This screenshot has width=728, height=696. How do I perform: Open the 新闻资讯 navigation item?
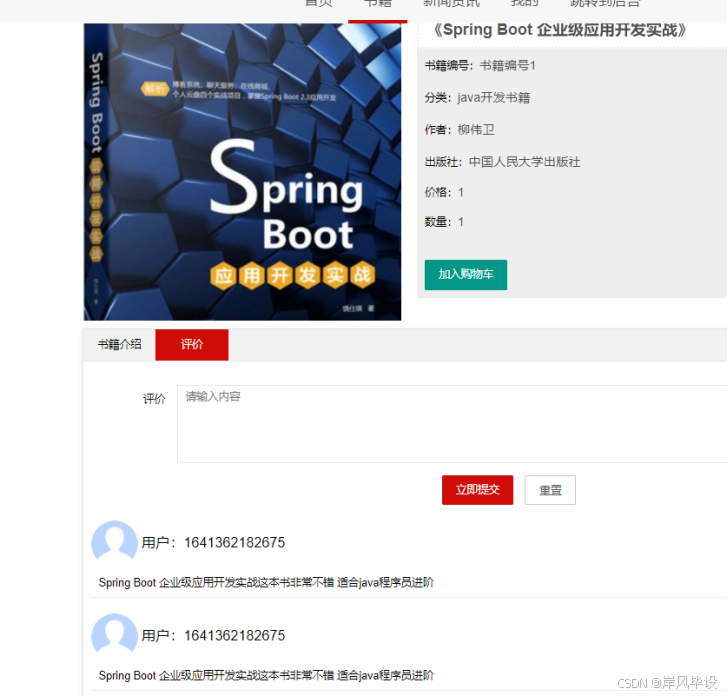point(451,4)
